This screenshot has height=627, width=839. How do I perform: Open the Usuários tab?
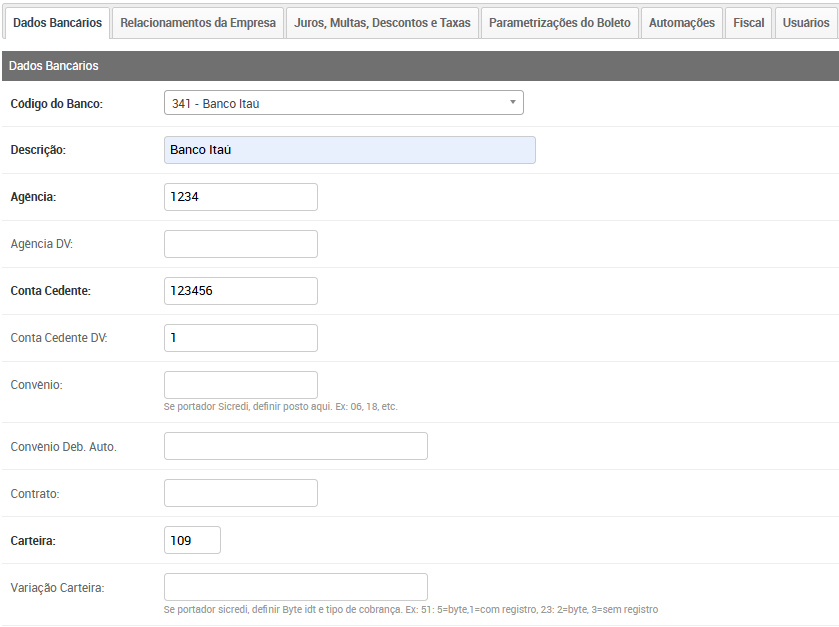click(806, 22)
